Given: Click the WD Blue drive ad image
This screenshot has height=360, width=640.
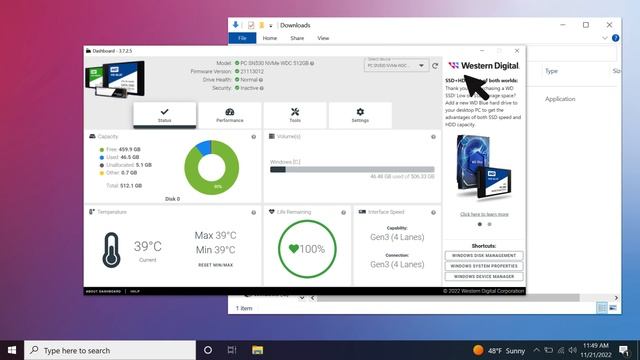Looking at the screenshot, I should pos(484,167).
